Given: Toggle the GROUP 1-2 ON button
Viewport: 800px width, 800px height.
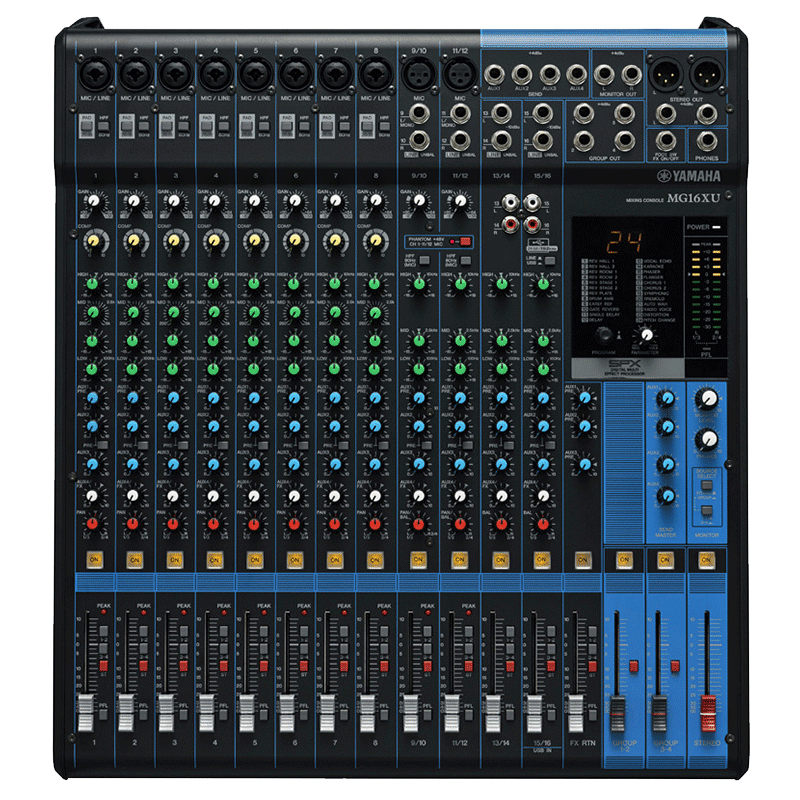Looking at the screenshot, I should [624, 560].
